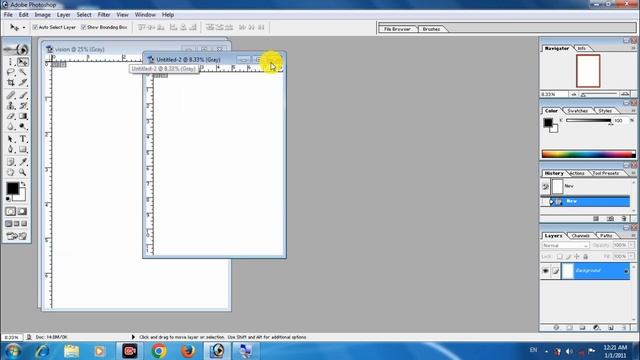This screenshot has height=360, width=640.
Task: Click the Color panel spectrum ramp
Action: tap(588, 154)
